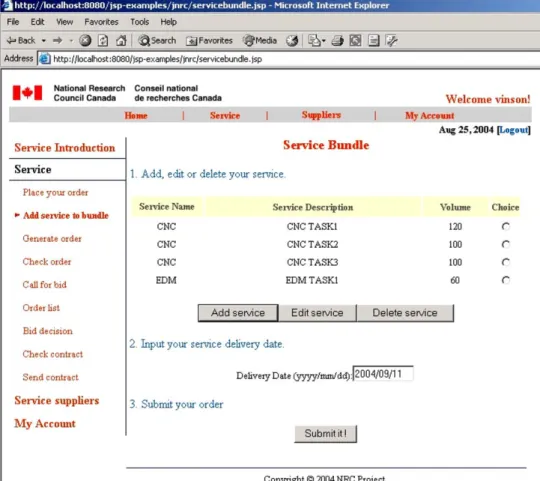Click the Home house icon
540x481 pixels.
point(121,41)
